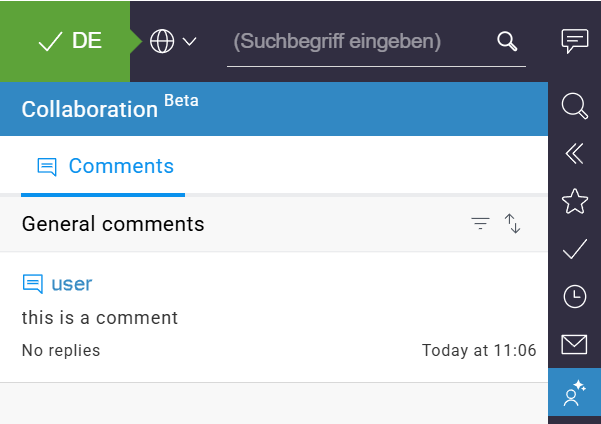Click the envelope mail icon
The width and height of the screenshot is (601, 424).
click(x=574, y=344)
